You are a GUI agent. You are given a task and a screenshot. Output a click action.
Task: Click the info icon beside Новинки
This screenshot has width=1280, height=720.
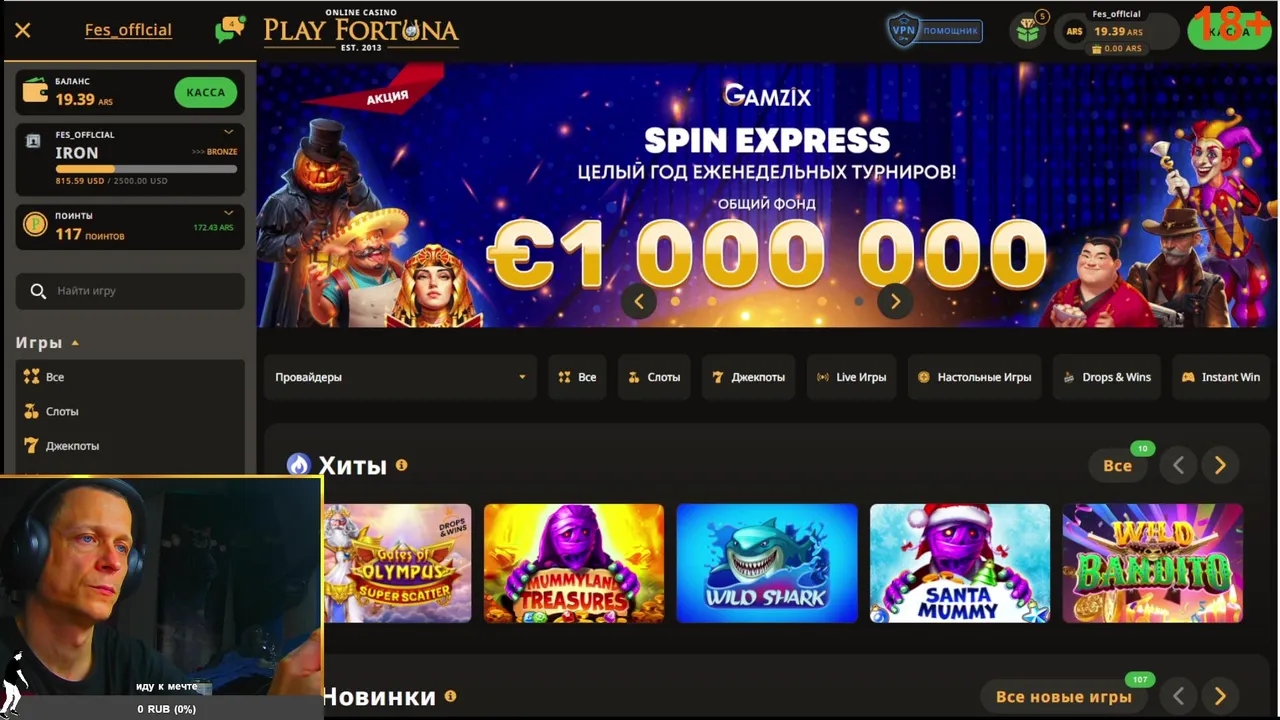[450, 696]
